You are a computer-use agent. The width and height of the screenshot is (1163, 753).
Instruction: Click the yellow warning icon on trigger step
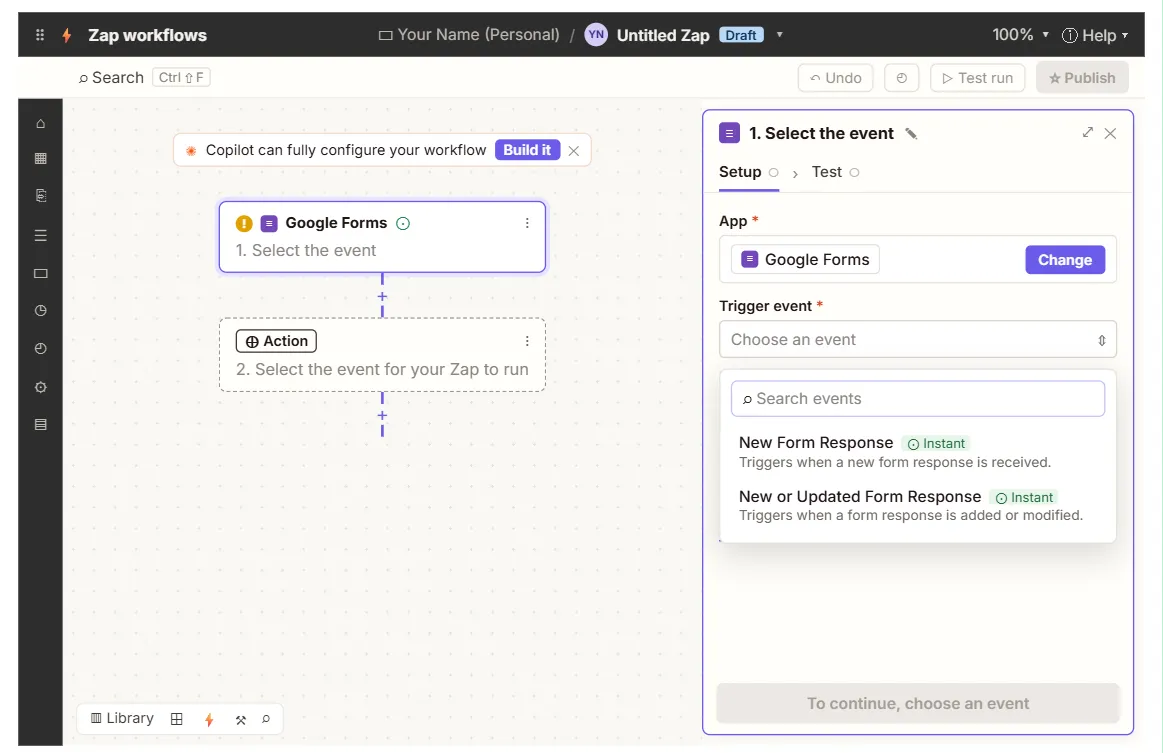[244, 223]
